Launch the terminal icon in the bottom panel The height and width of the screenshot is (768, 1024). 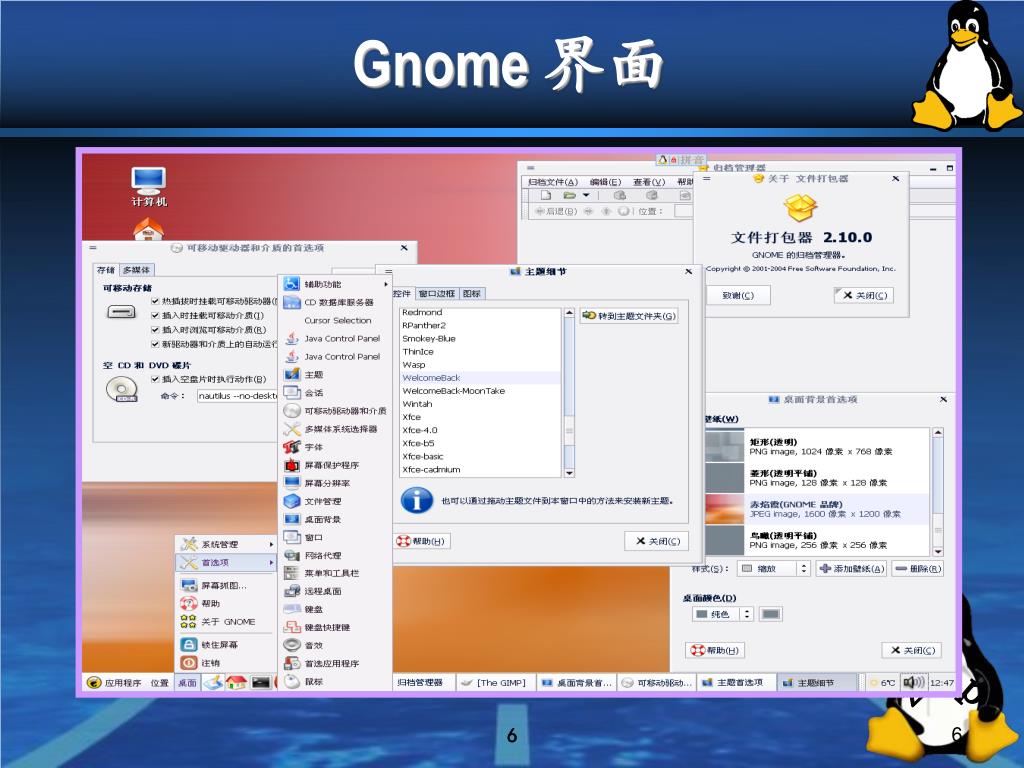pos(261,682)
